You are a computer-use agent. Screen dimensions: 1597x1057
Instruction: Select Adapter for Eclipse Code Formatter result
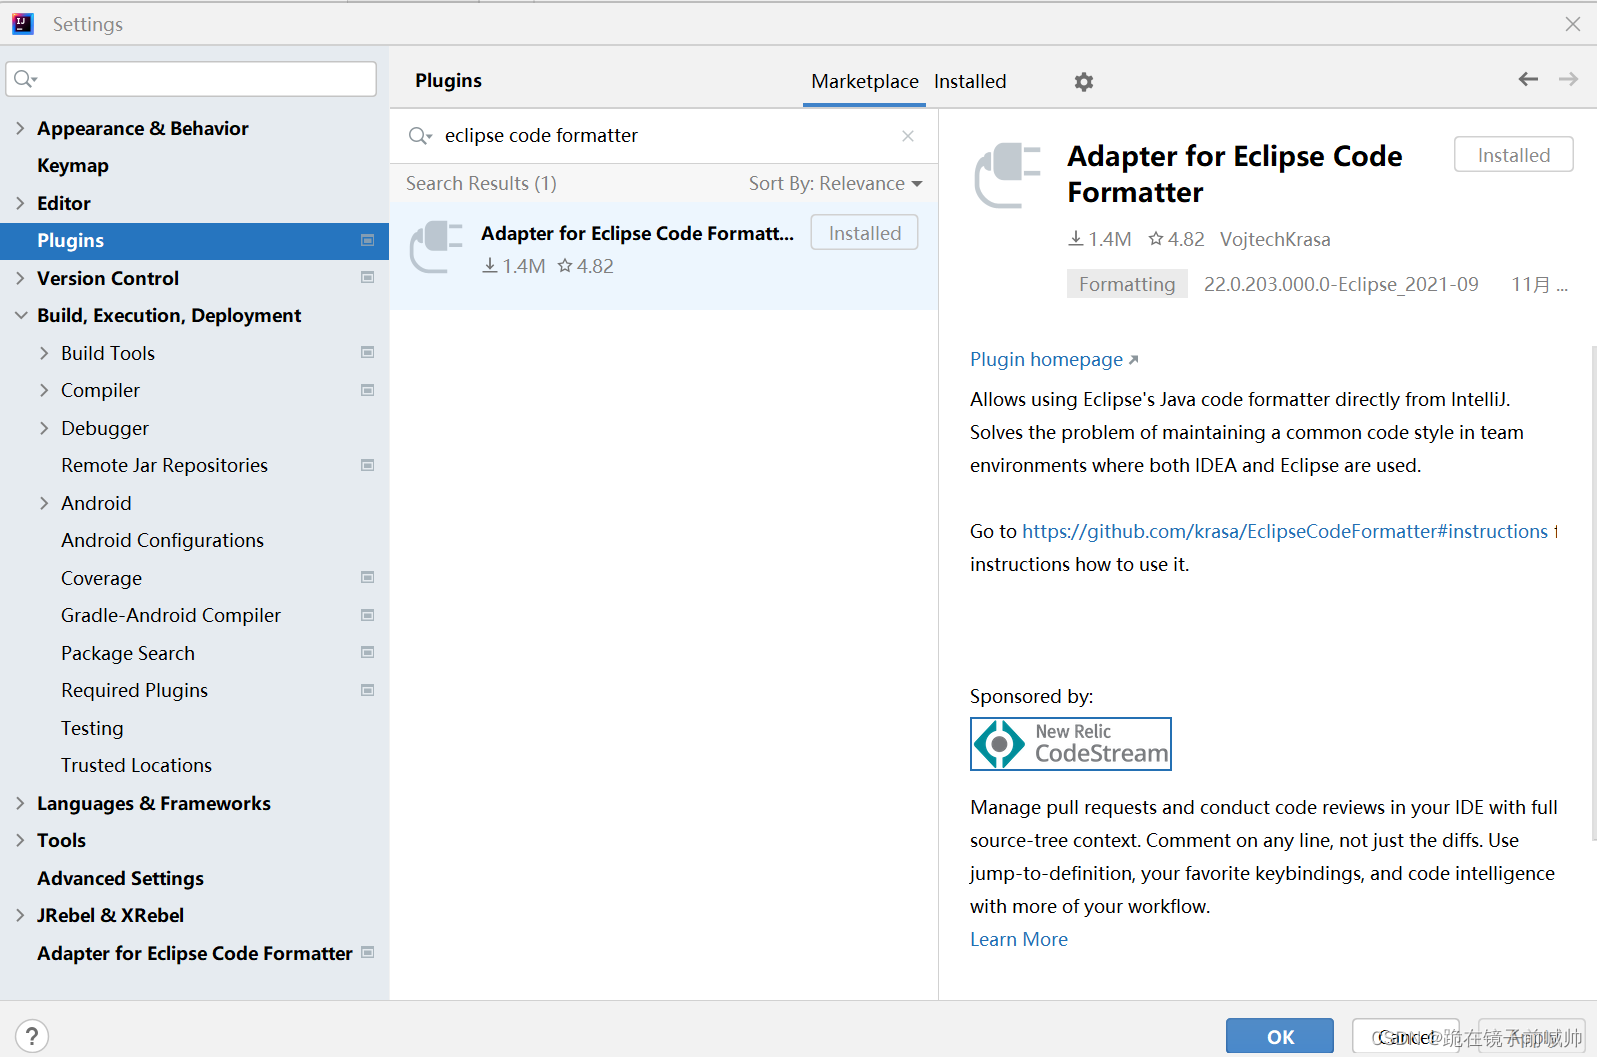pos(664,255)
